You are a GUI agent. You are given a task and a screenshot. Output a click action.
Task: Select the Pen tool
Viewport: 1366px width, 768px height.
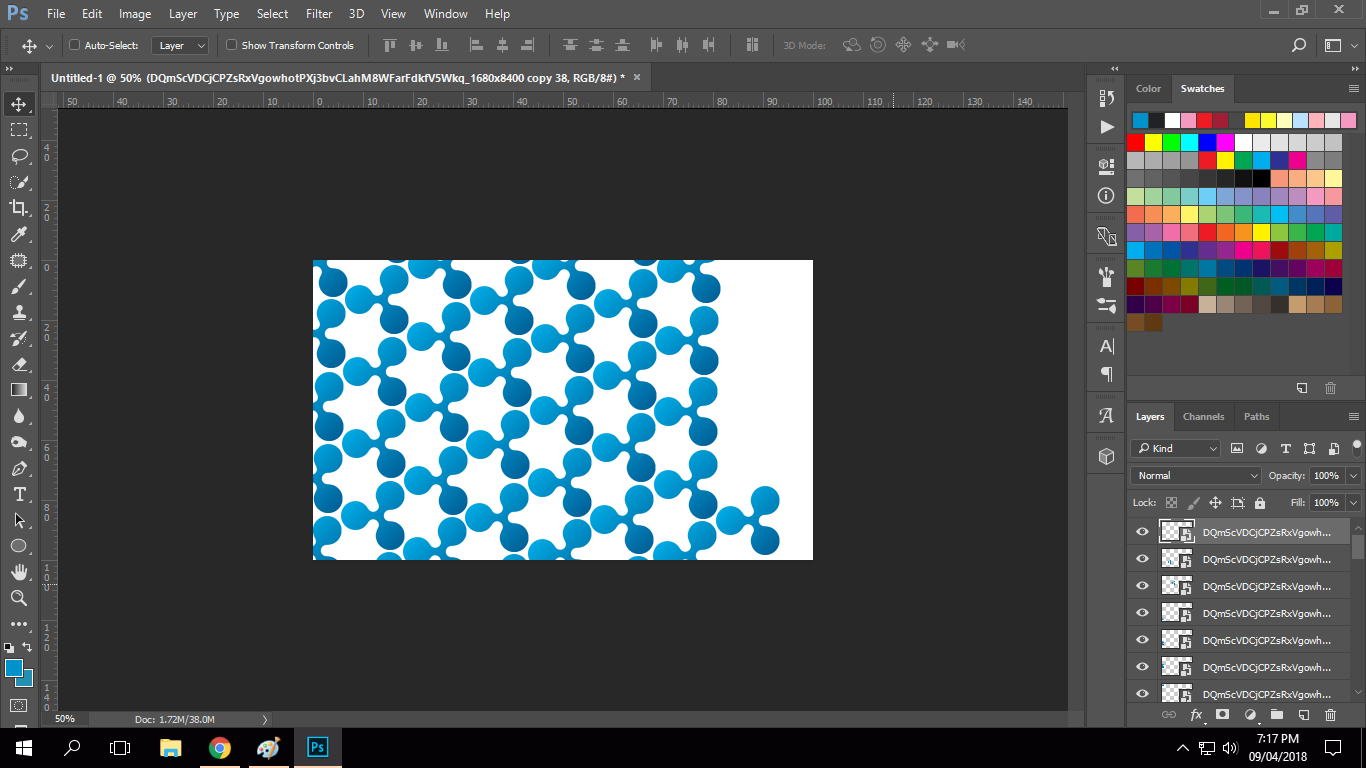19,468
